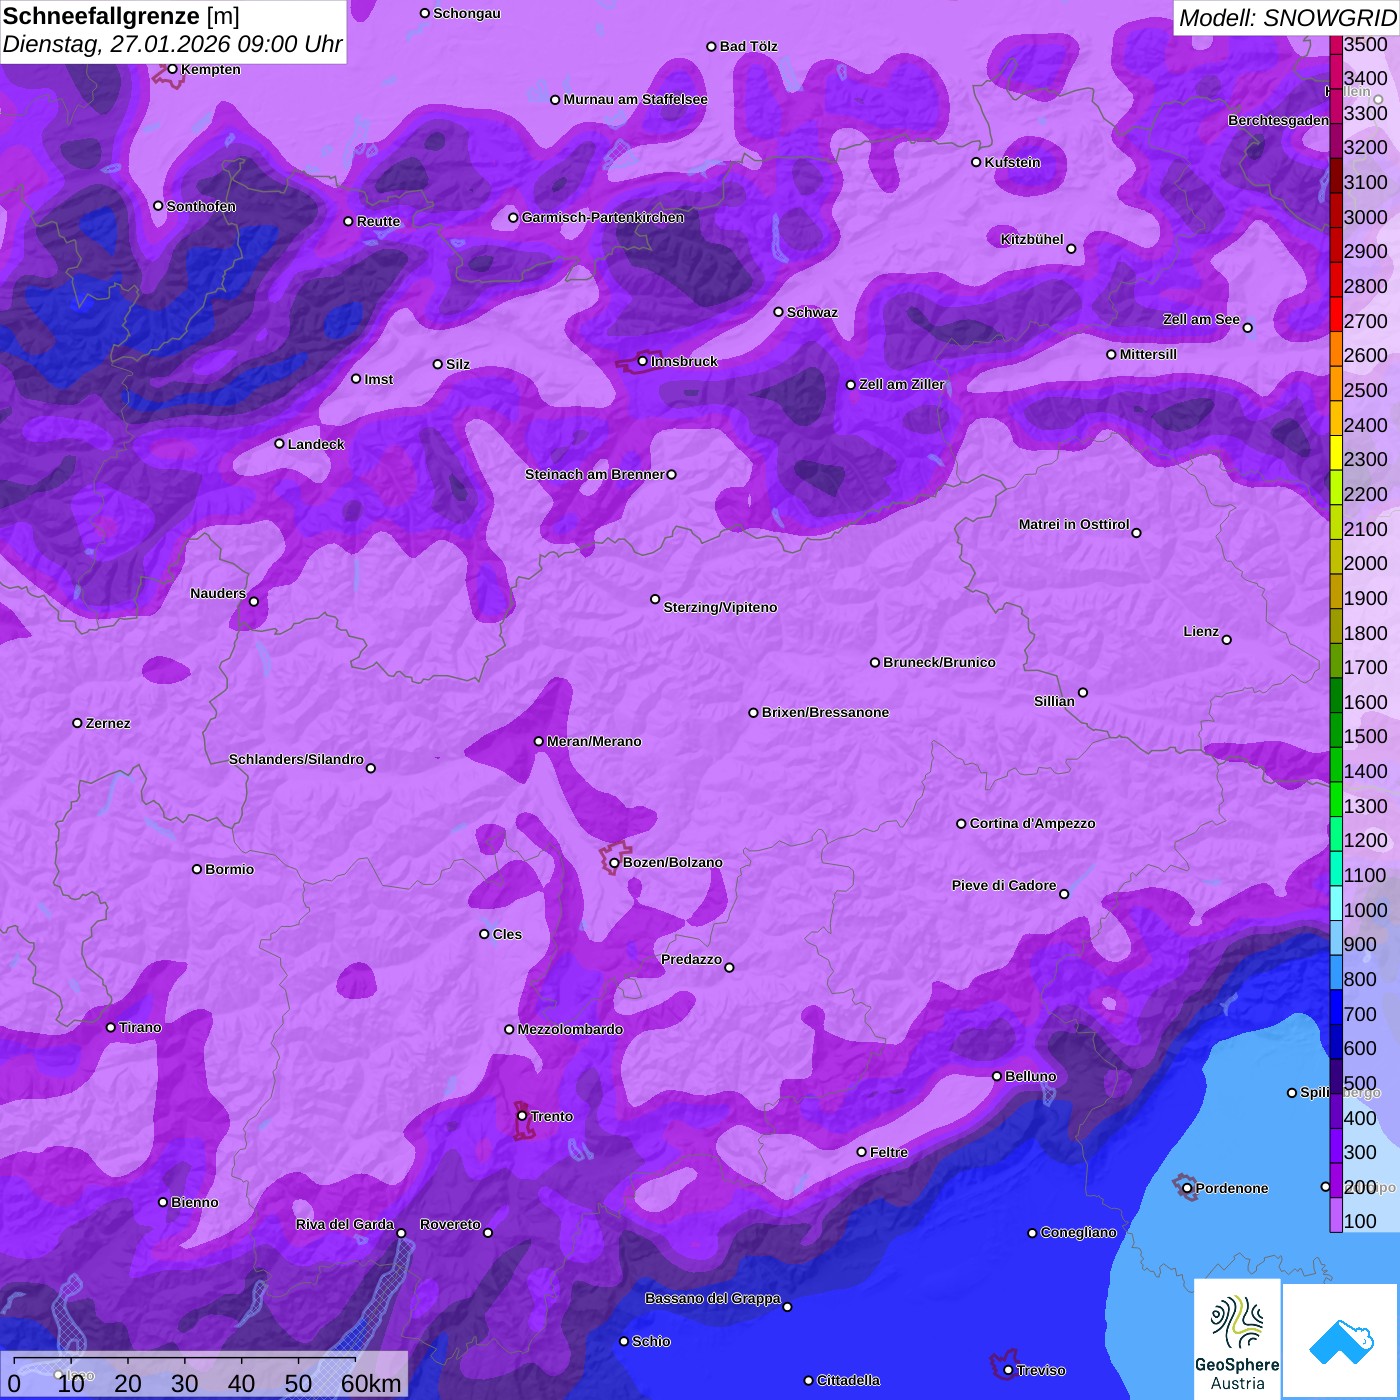Viewport: 1400px width, 1400px height.
Task: Click the Pieve di Cadore label
Action: point(1004,885)
